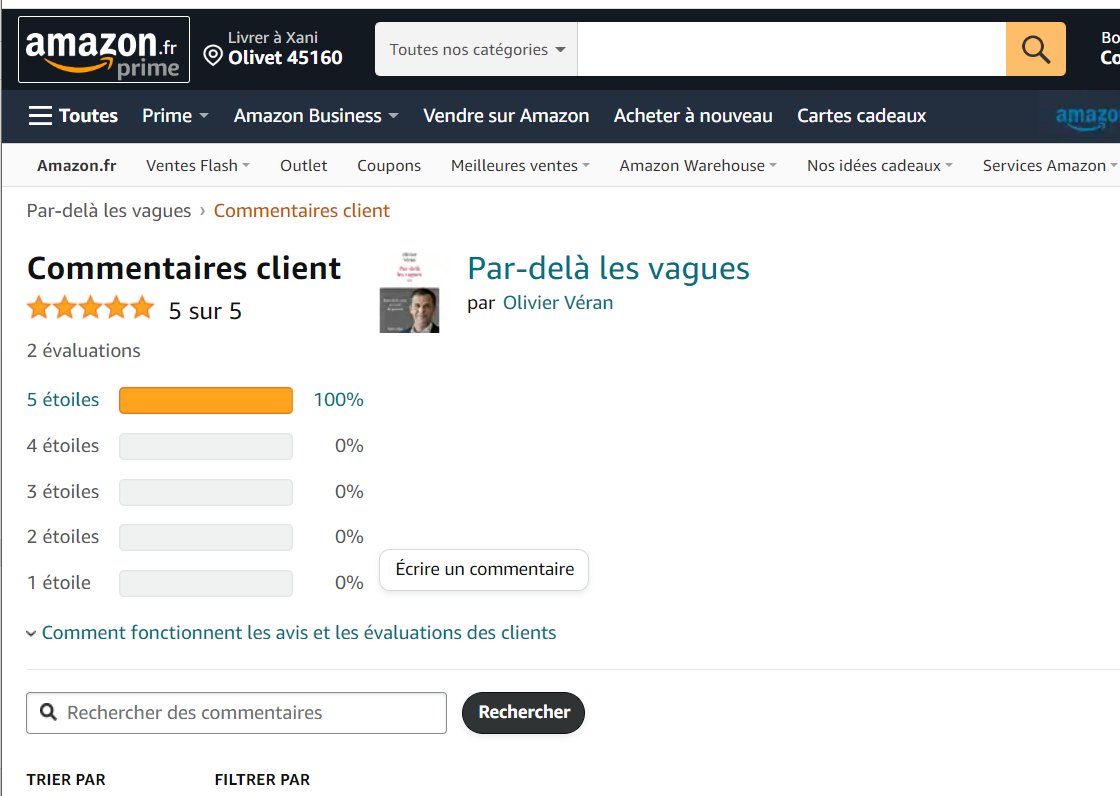The width and height of the screenshot is (1120, 796).
Task: Click the five-star rating graphic
Action: [91, 308]
